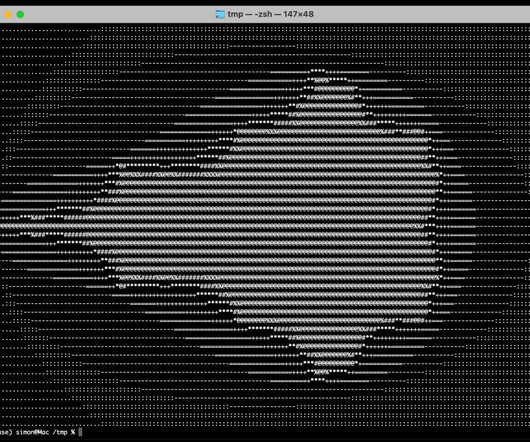Image resolution: width=530 pixels, height=442 pixels.
Task: Click the terminal cursor block after the prompt
Action: click(x=80, y=432)
